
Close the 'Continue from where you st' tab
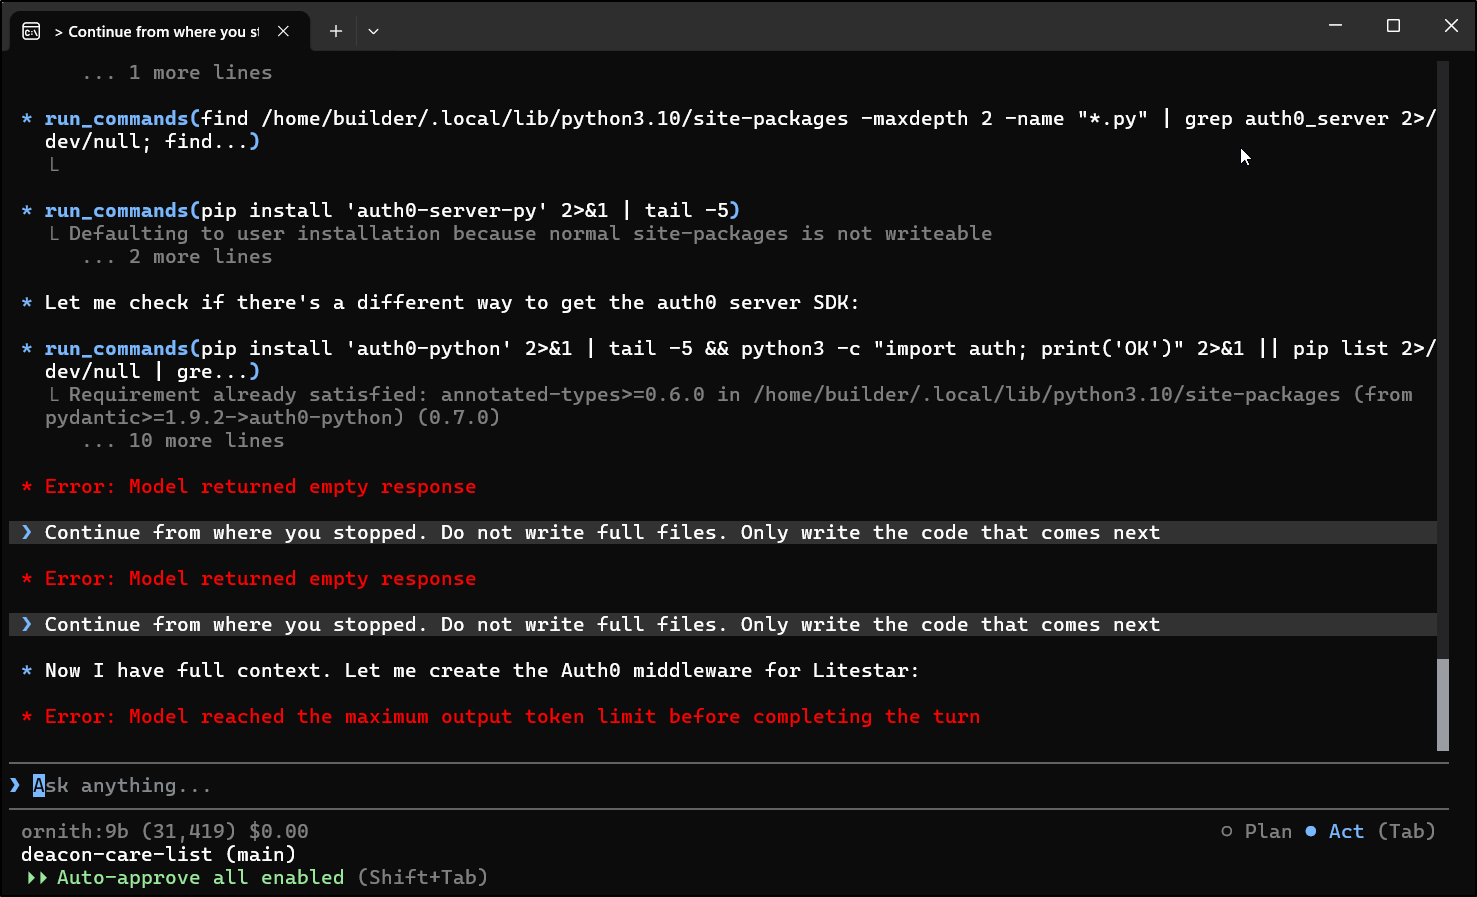[284, 31]
